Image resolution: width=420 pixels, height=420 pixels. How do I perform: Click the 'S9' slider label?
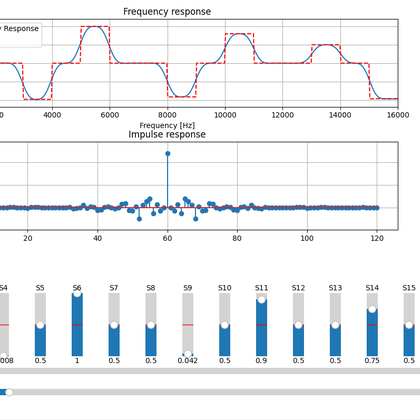[x=188, y=288]
